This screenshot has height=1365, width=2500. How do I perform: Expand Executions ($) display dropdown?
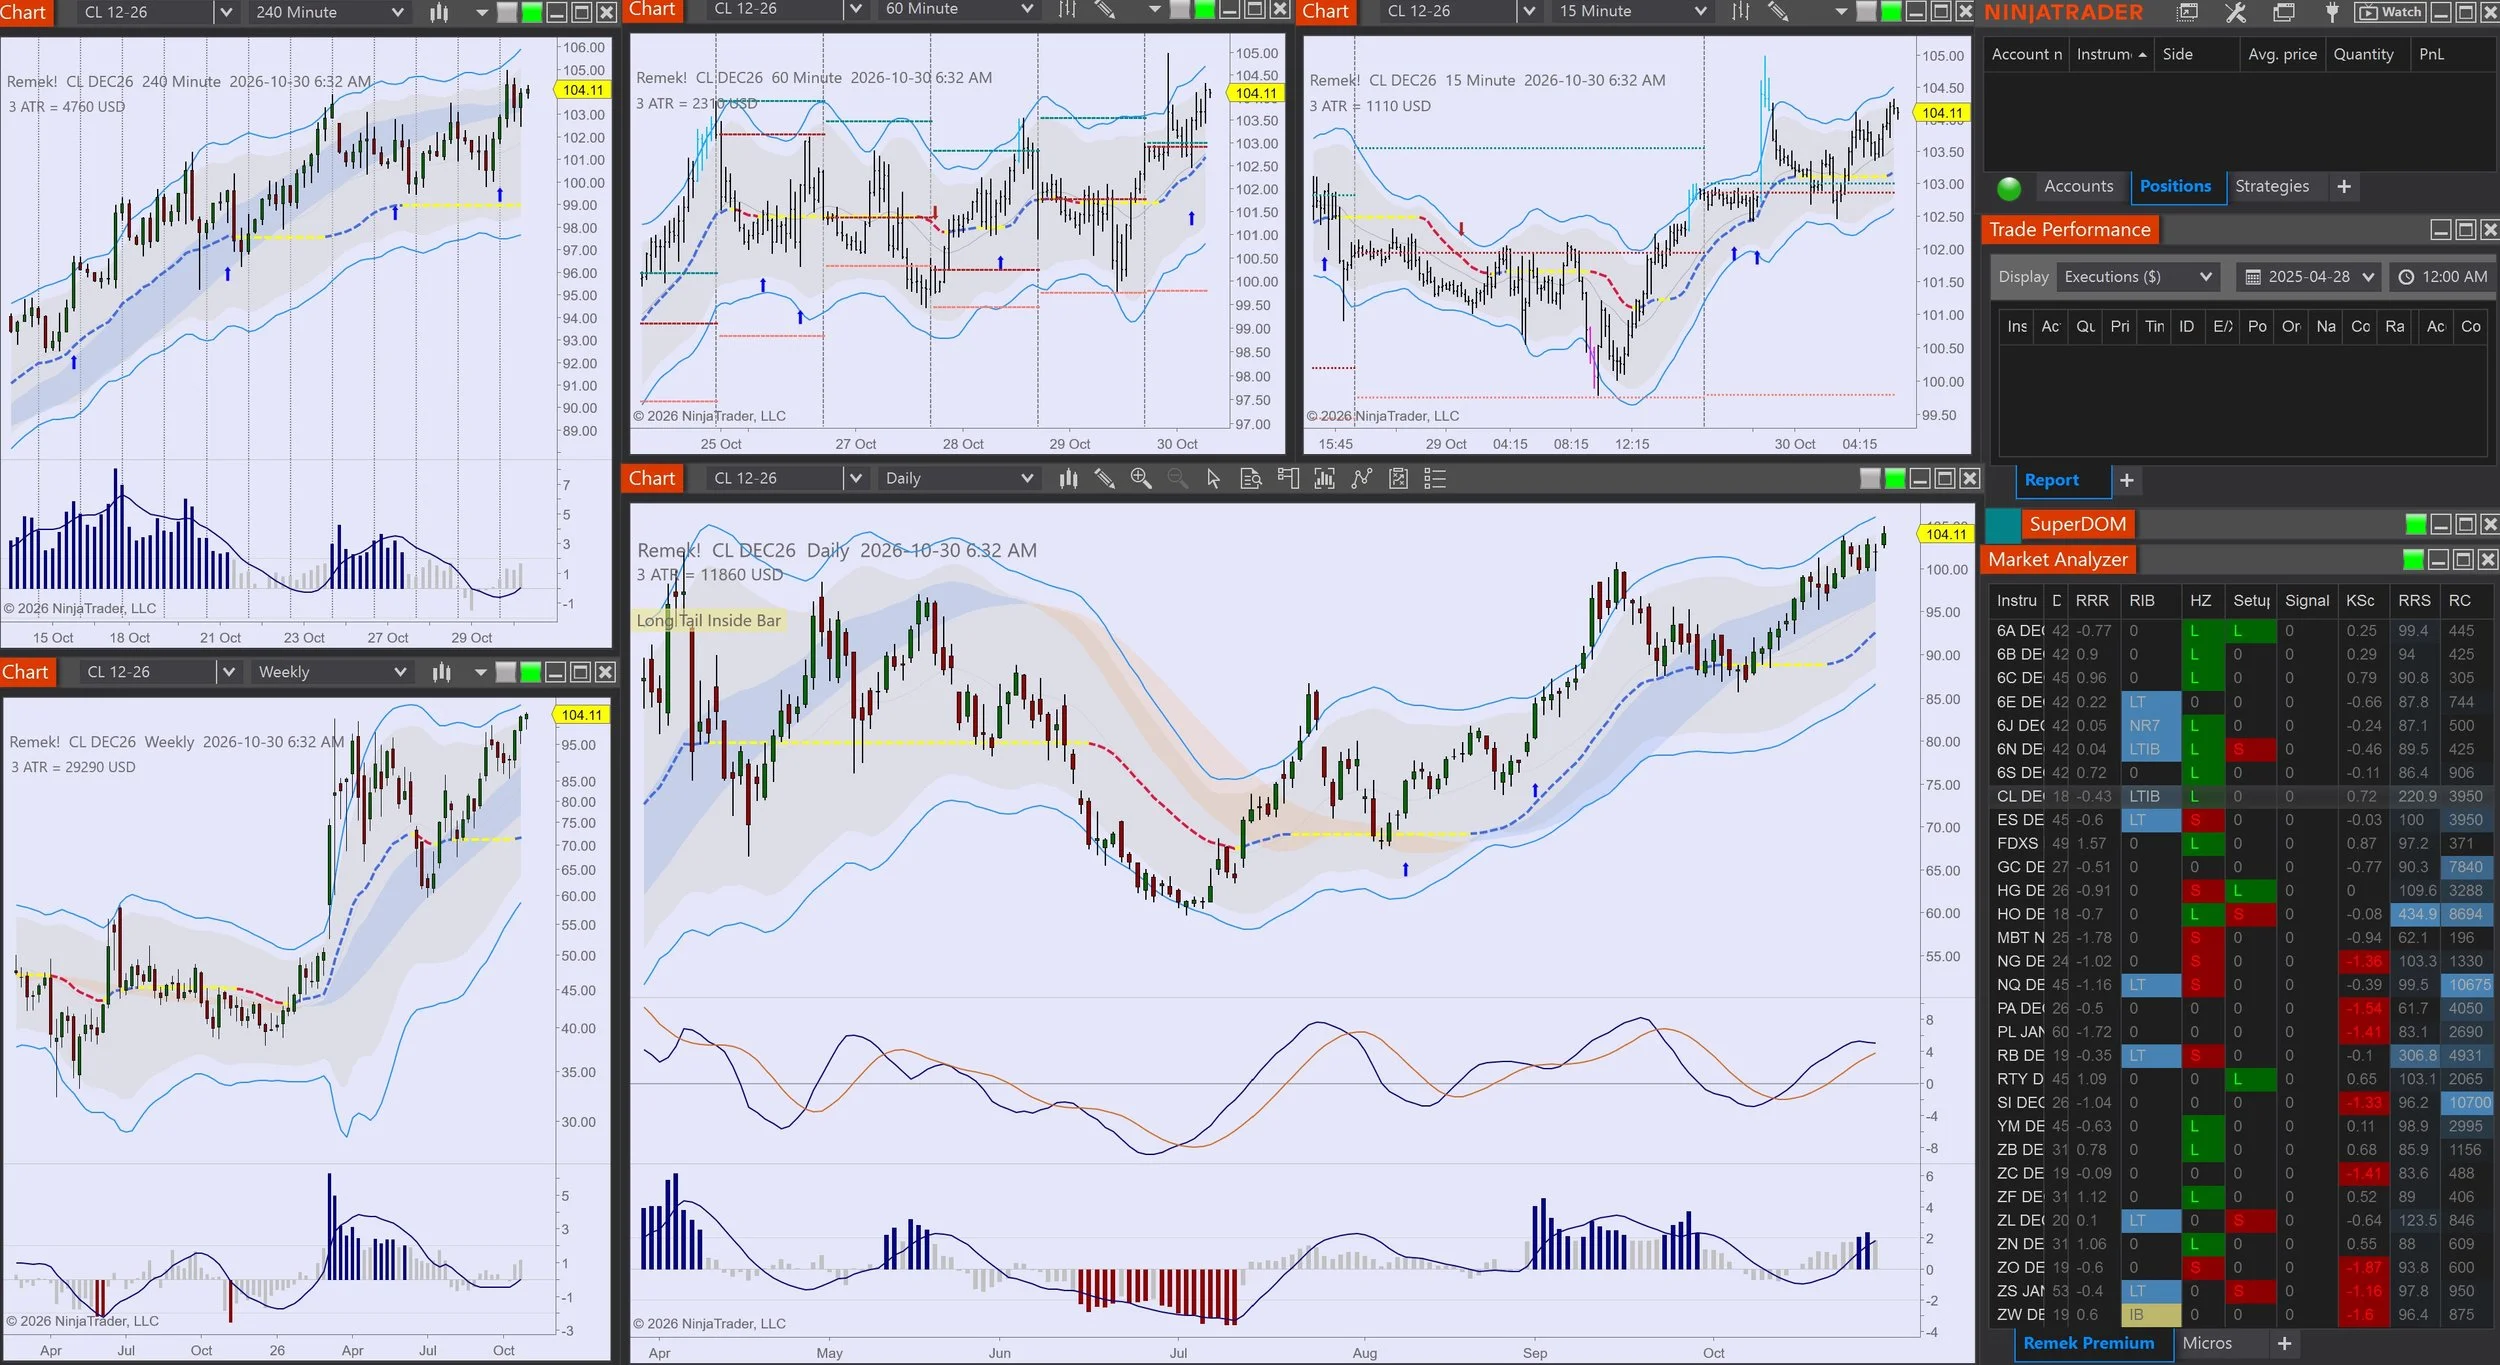(2138, 277)
